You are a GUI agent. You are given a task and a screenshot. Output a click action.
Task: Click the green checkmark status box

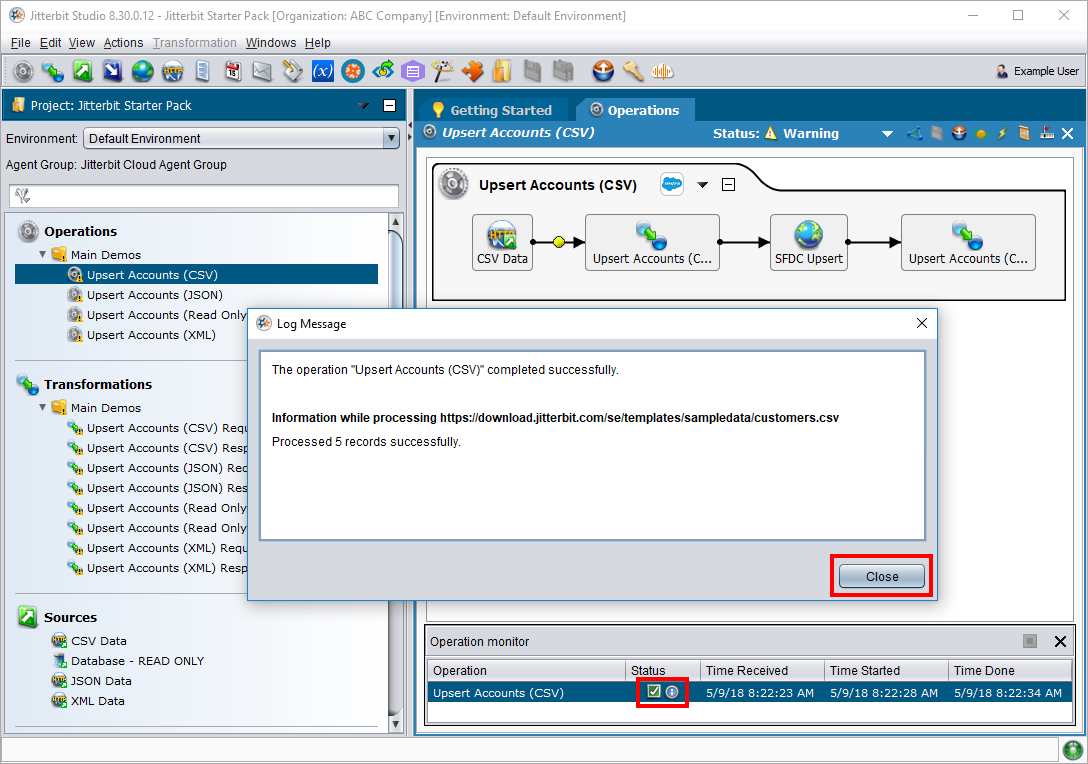click(x=654, y=692)
